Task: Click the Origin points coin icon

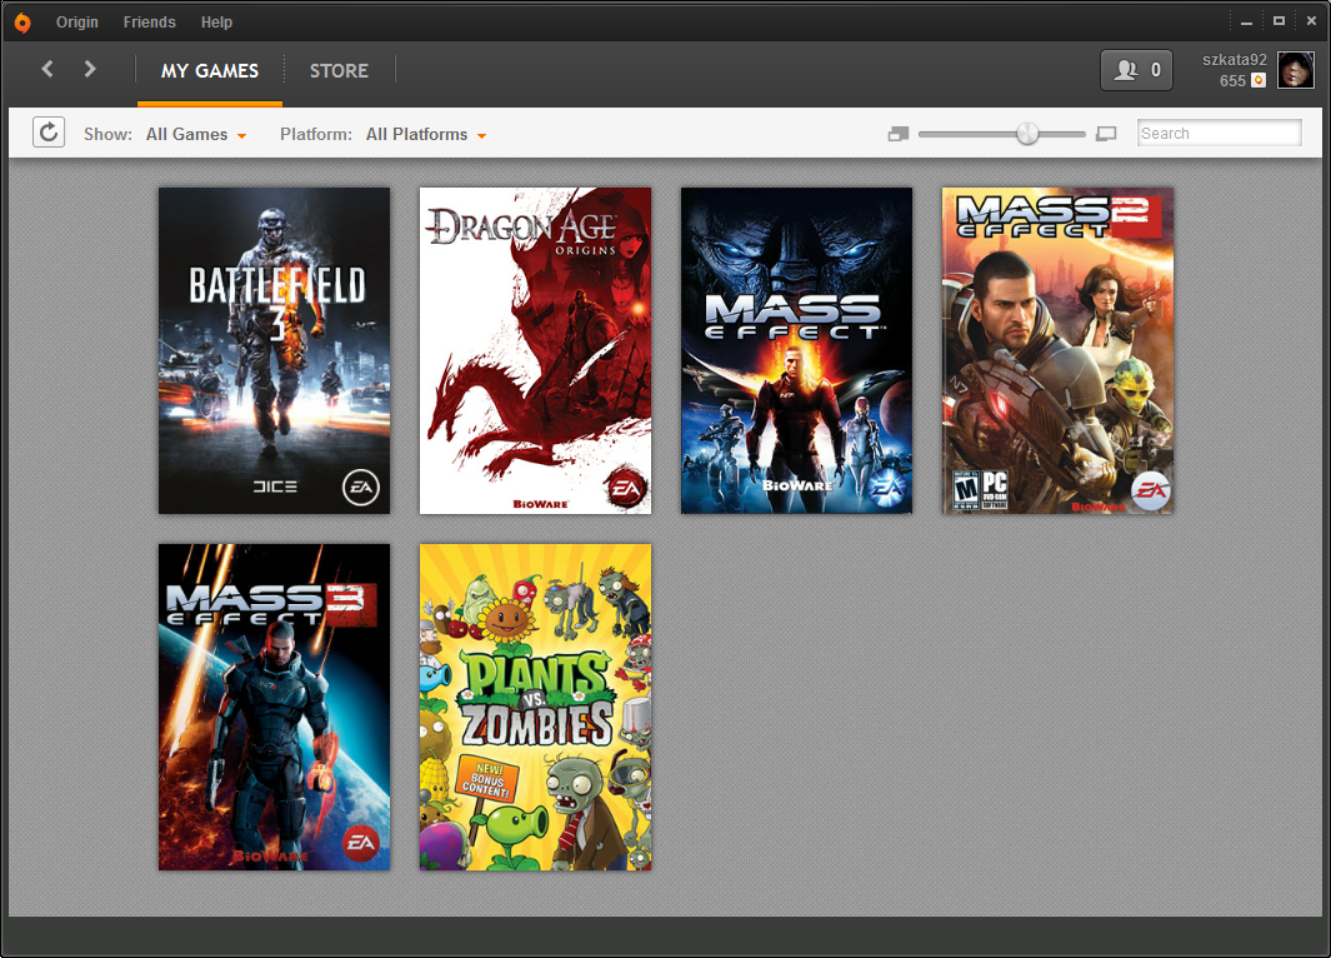Action: (x=1259, y=81)
